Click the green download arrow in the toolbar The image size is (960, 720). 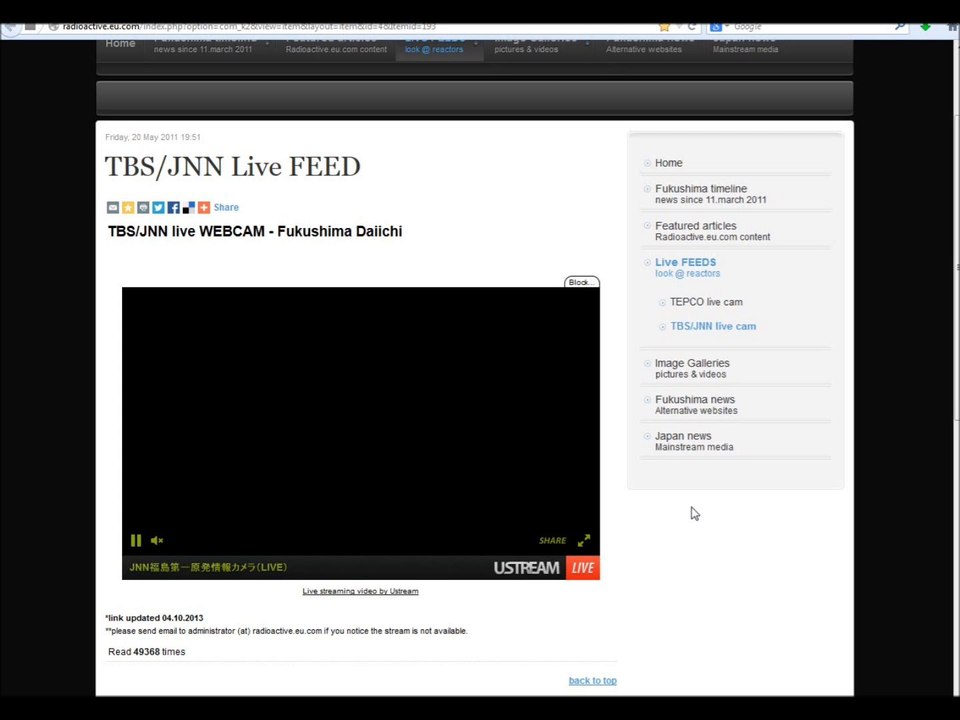(925, 27)
